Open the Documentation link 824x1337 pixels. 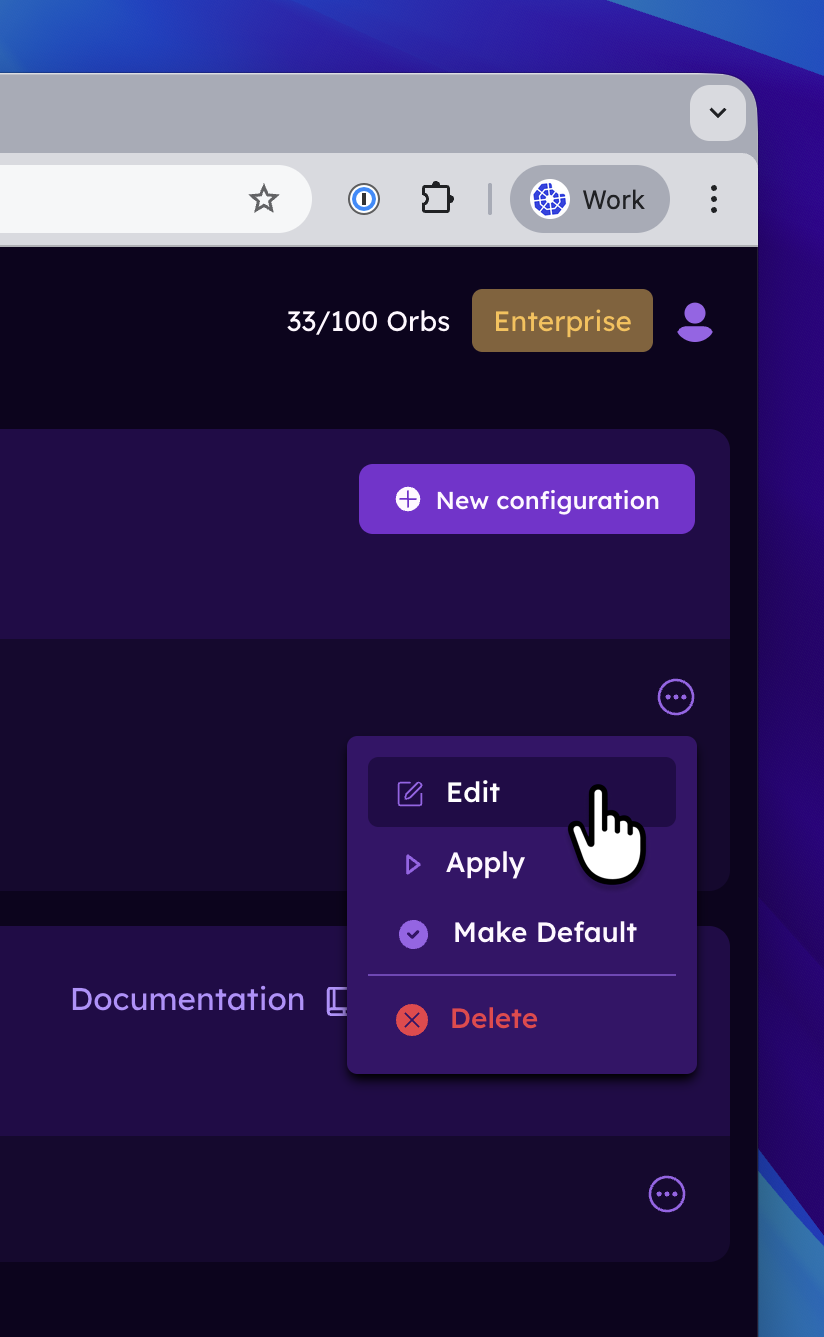tap(188, 999)
